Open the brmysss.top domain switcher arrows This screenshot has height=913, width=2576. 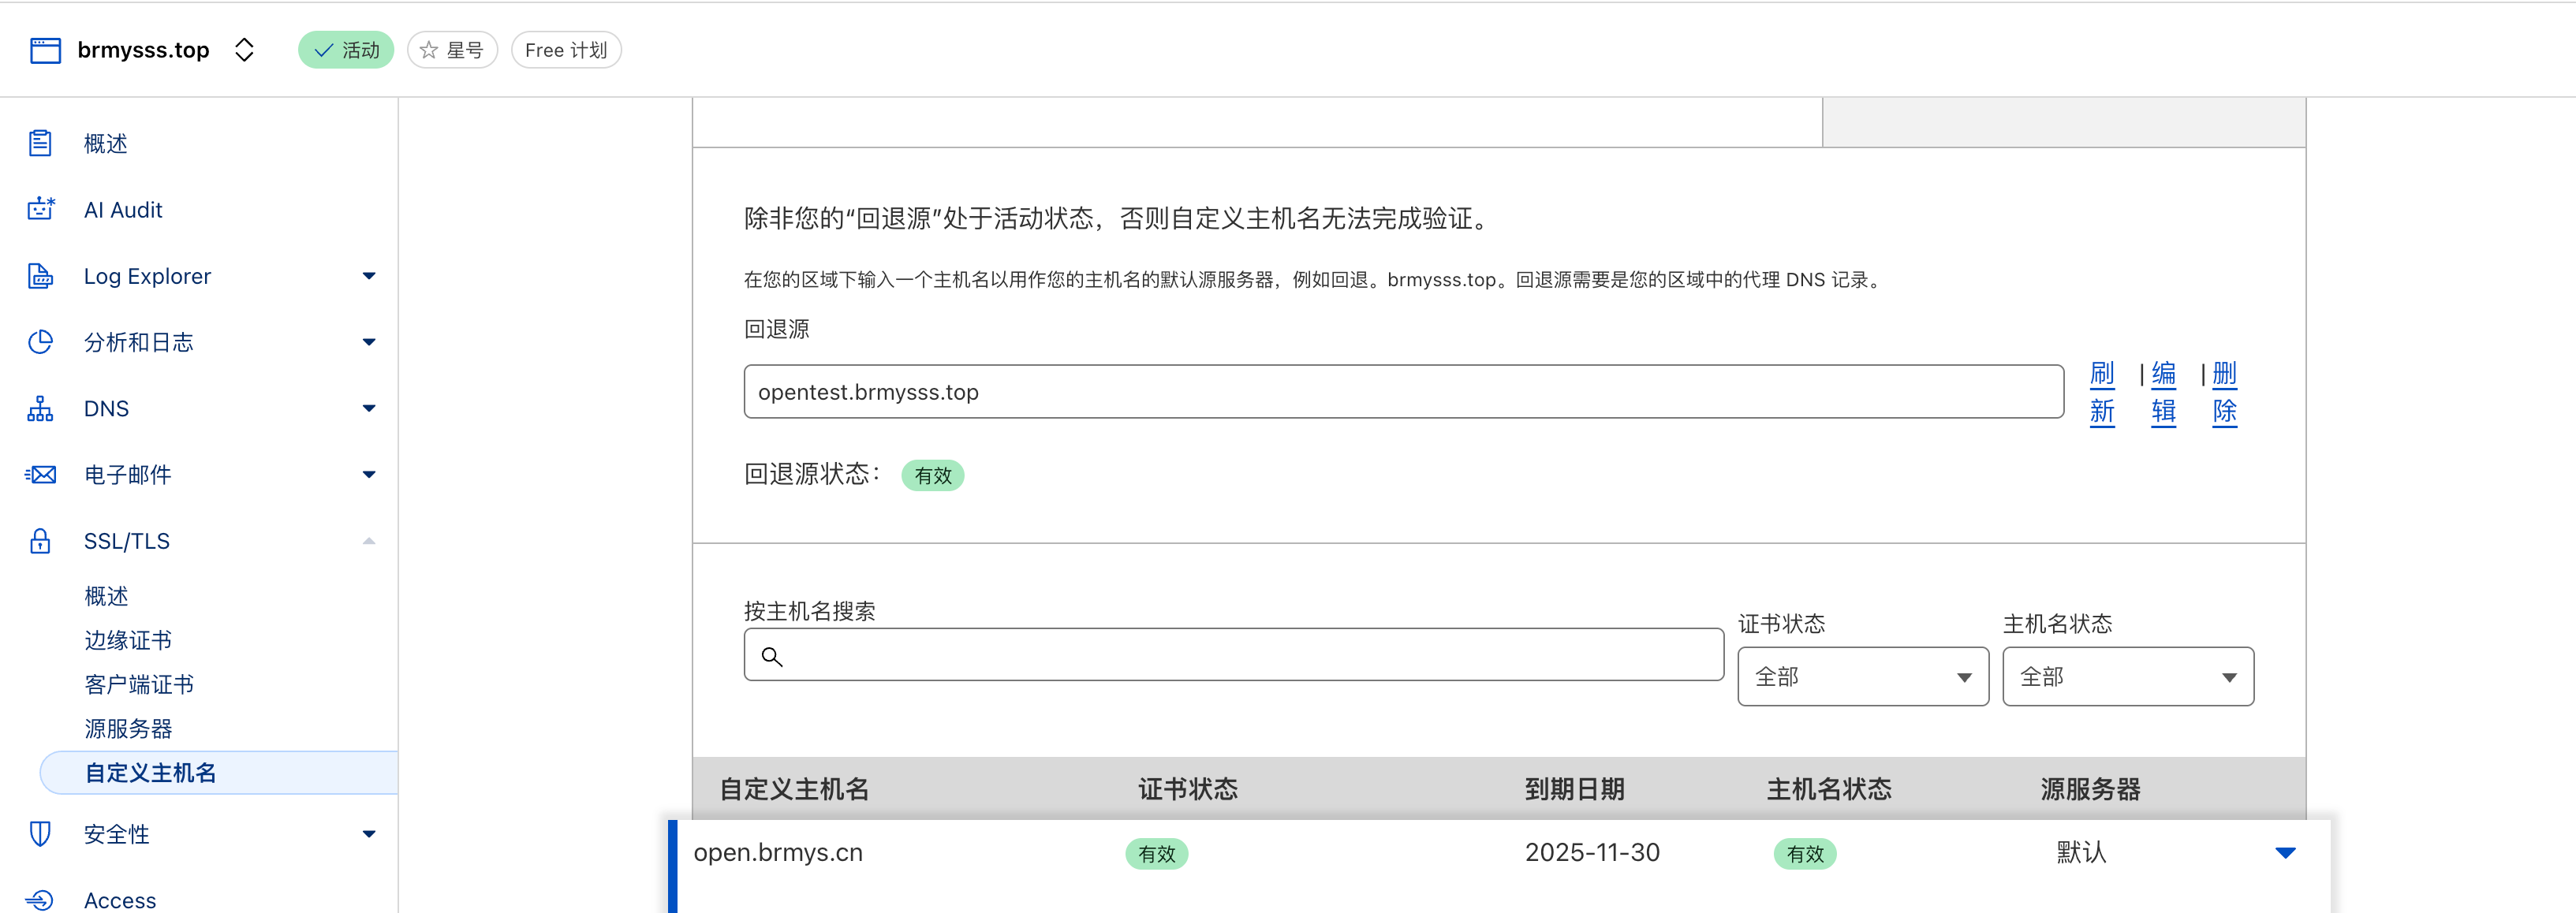coord(244,50)
